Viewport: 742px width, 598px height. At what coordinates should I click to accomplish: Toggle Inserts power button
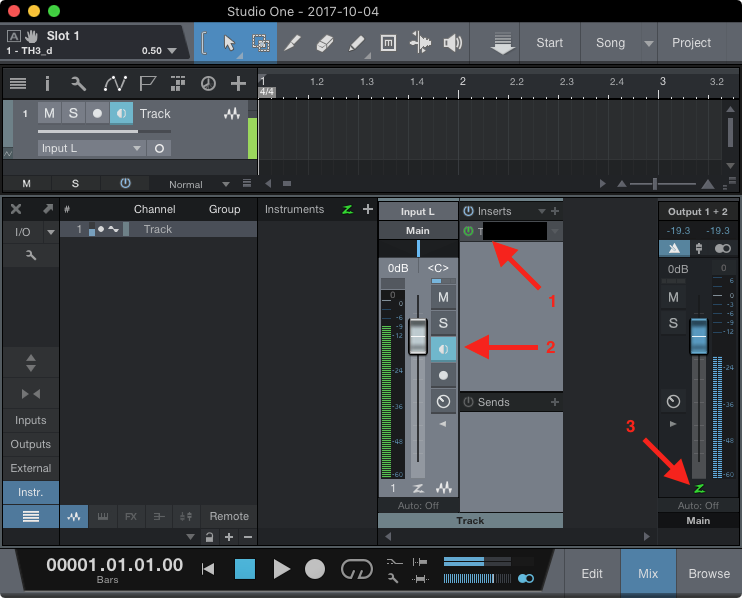pos(468,211)
